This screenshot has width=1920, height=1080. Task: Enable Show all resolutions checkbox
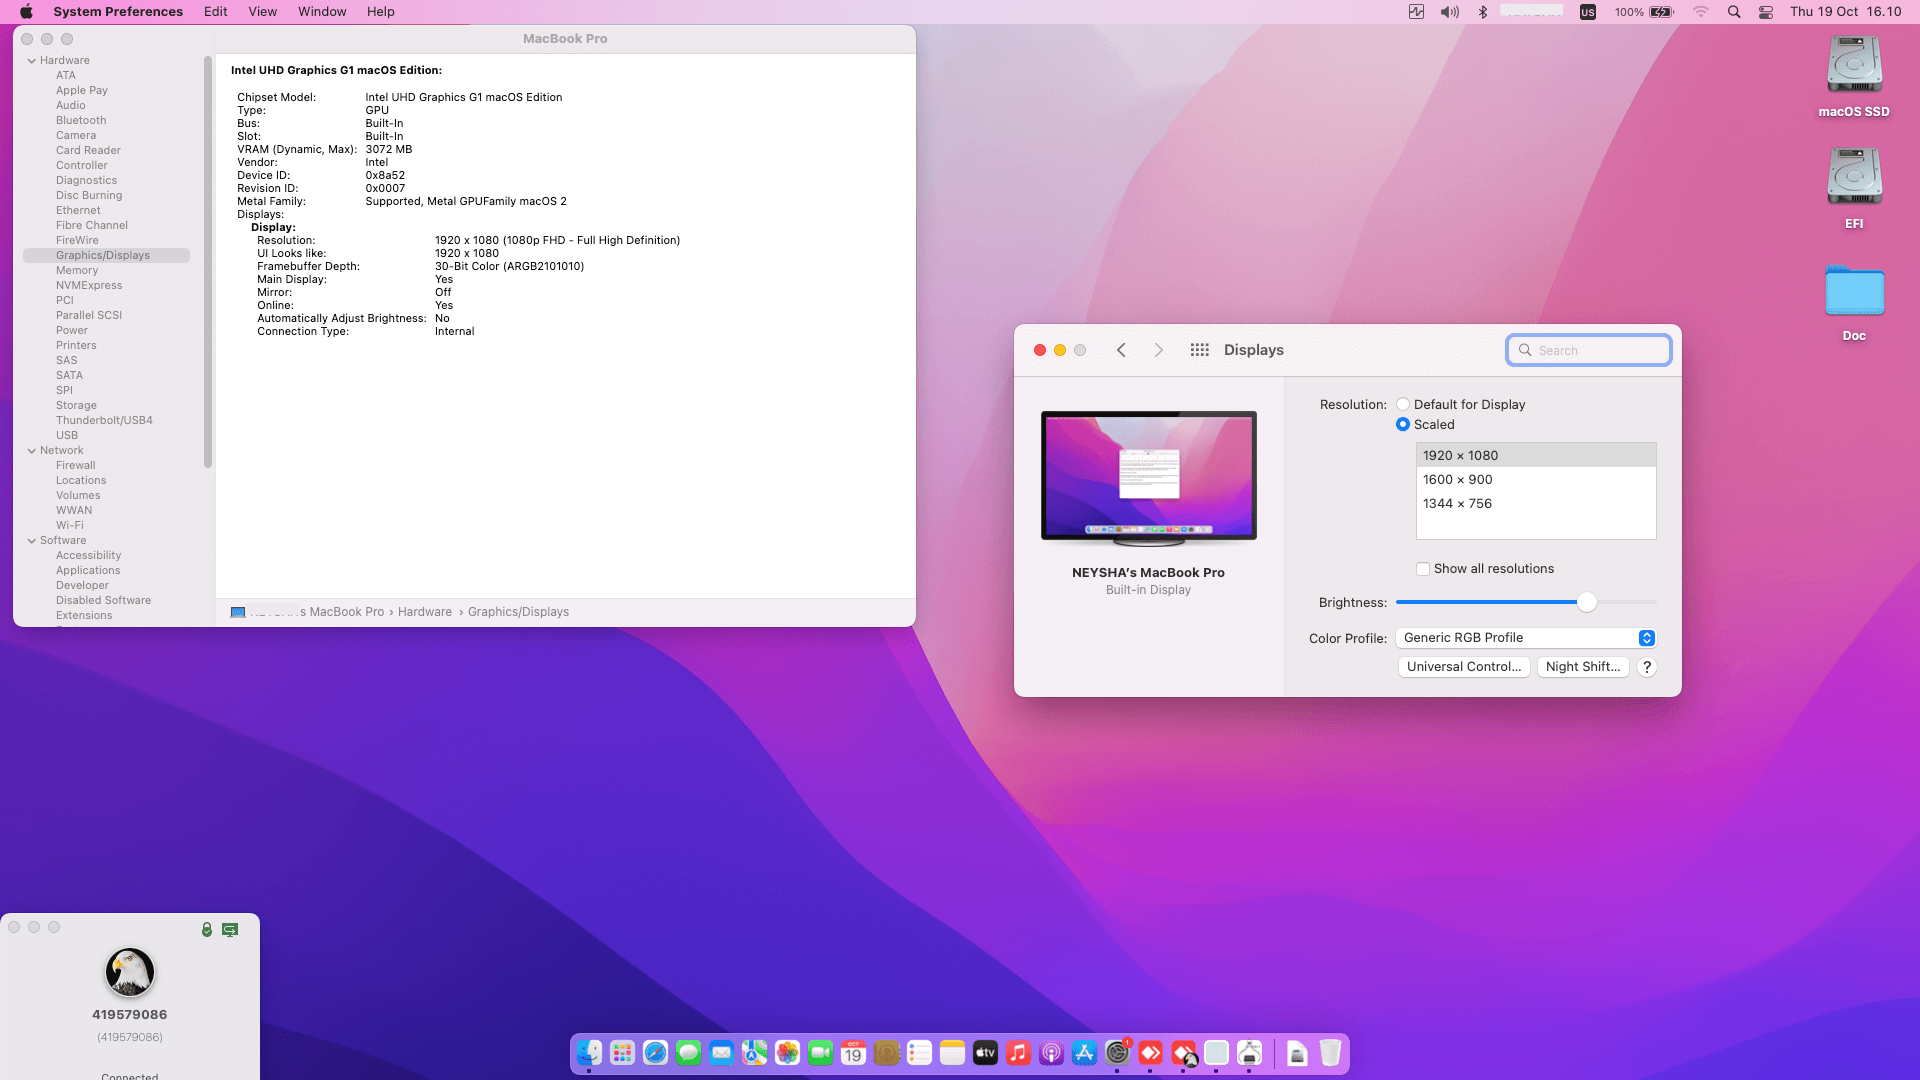1422,569
